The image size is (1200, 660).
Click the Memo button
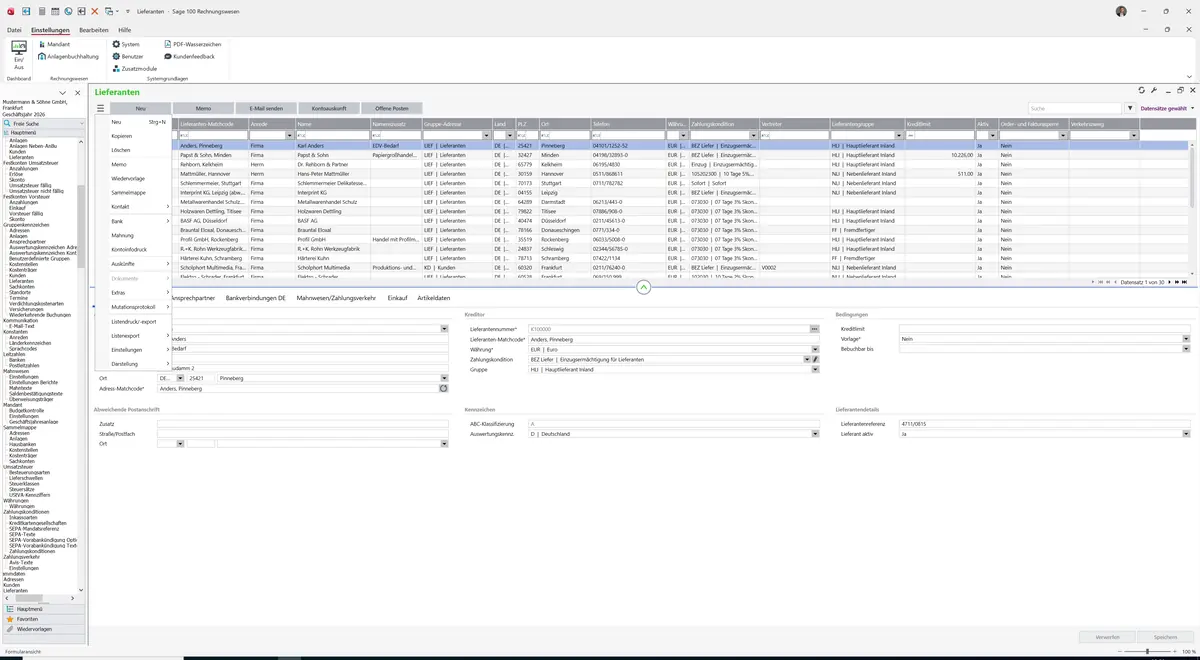203,108
